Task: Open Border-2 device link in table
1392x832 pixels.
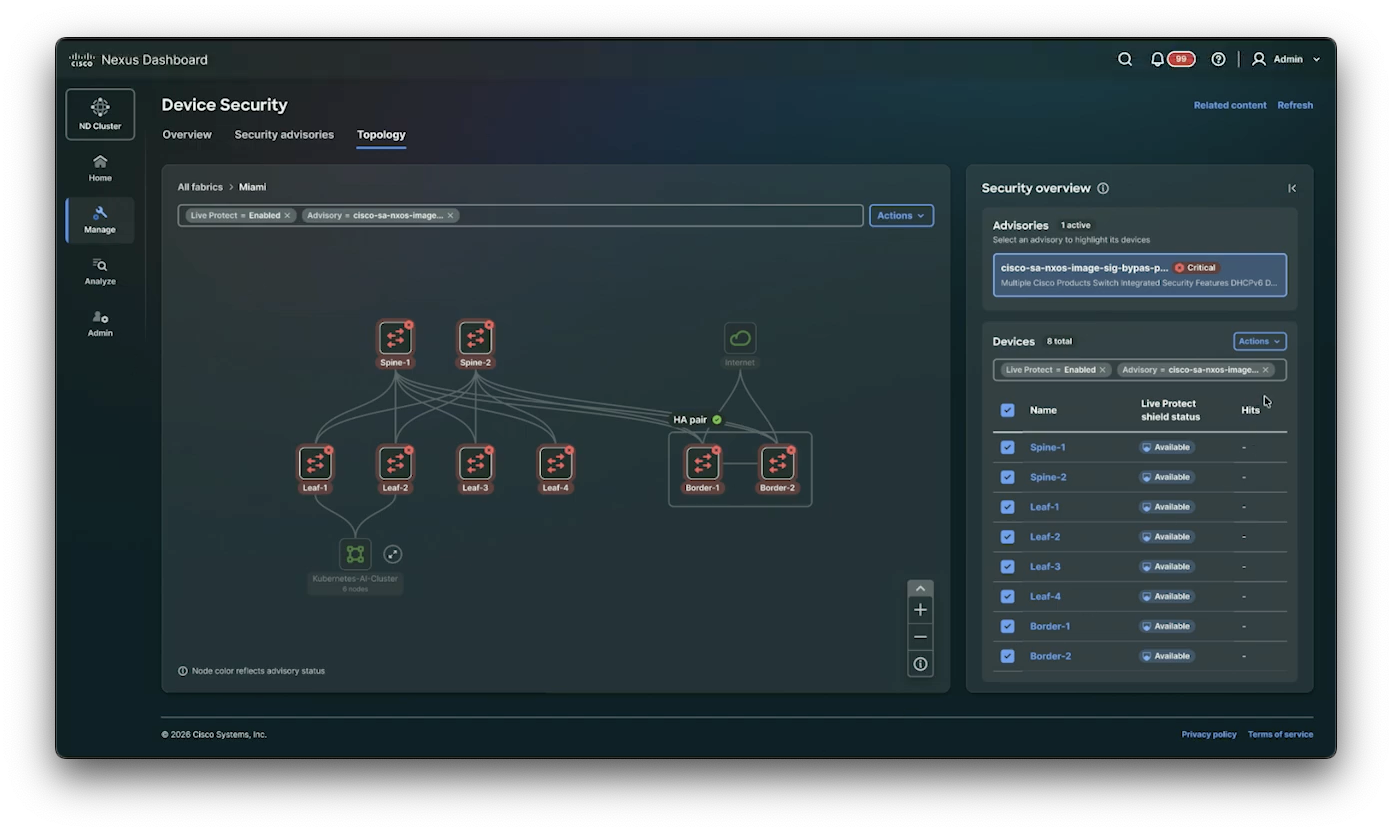Action: [x=1050, y=656]
